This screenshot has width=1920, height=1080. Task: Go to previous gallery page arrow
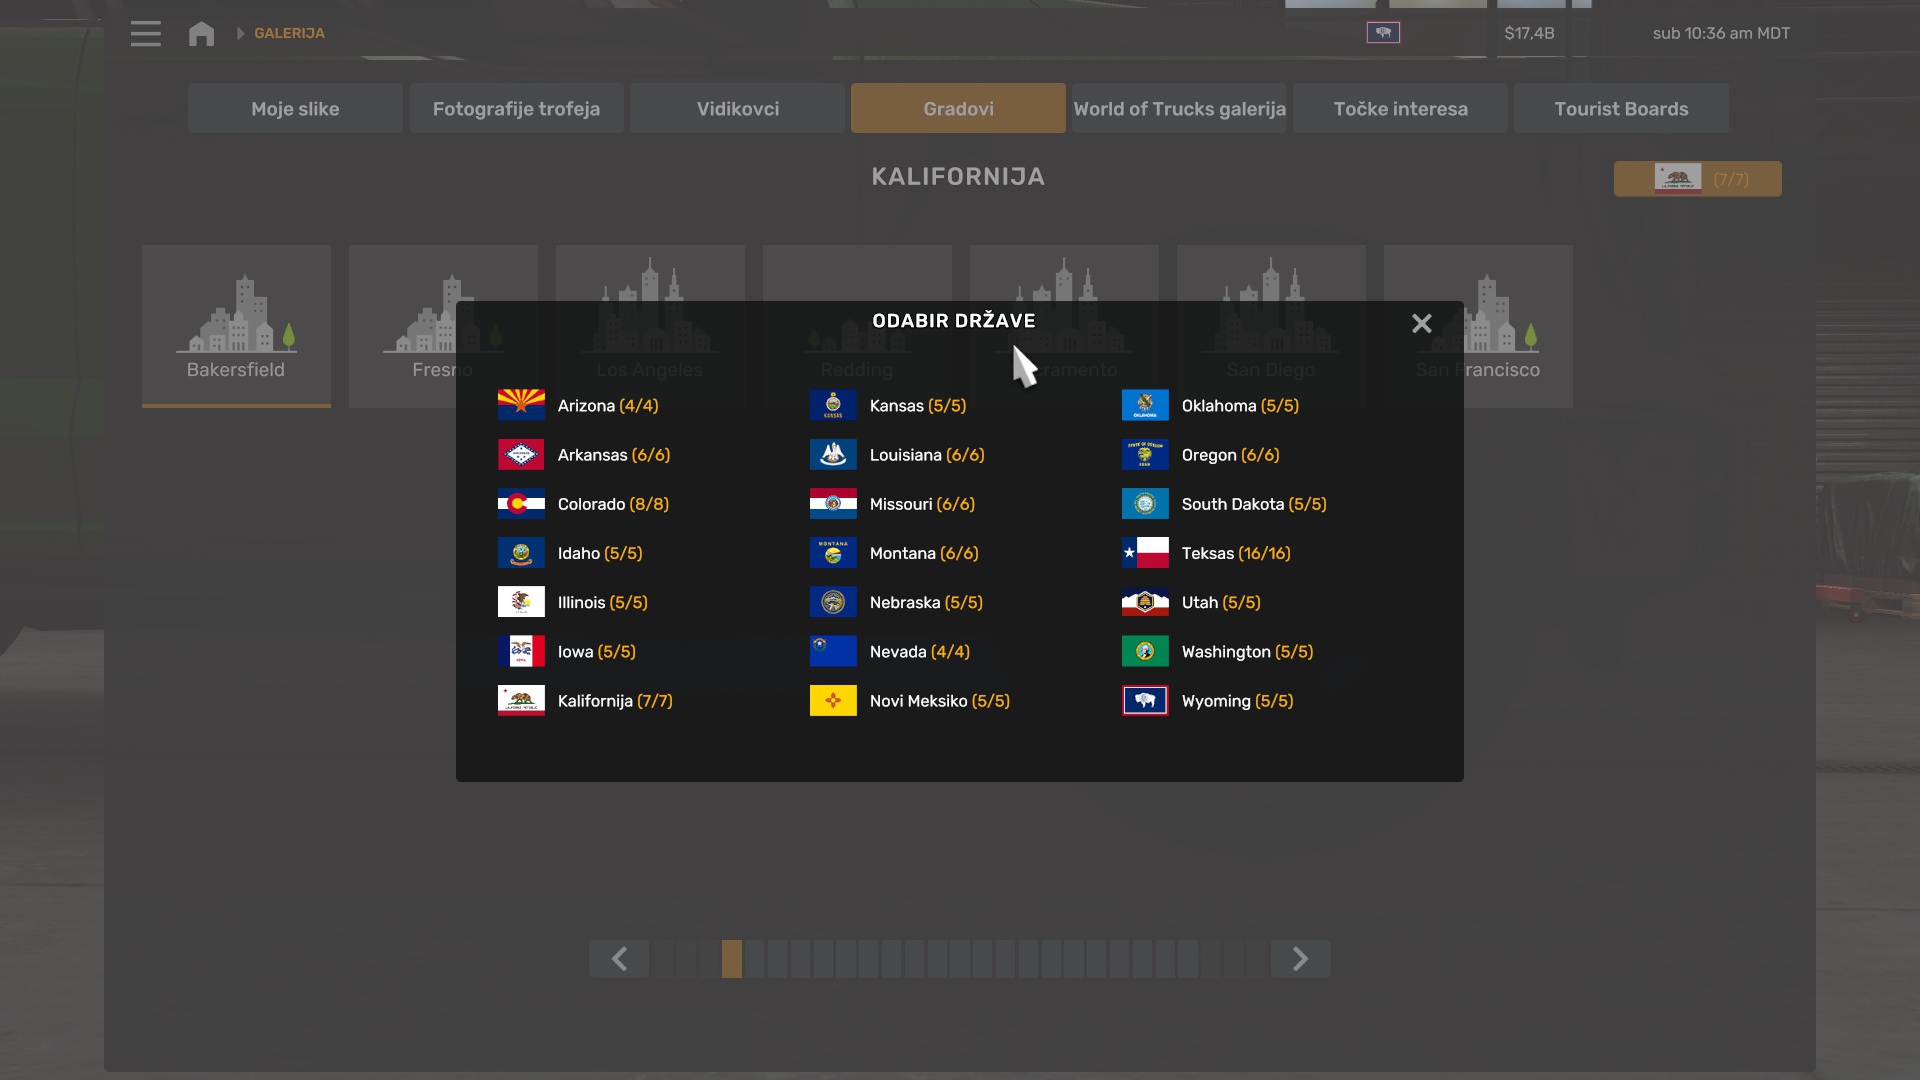(619, 958)
